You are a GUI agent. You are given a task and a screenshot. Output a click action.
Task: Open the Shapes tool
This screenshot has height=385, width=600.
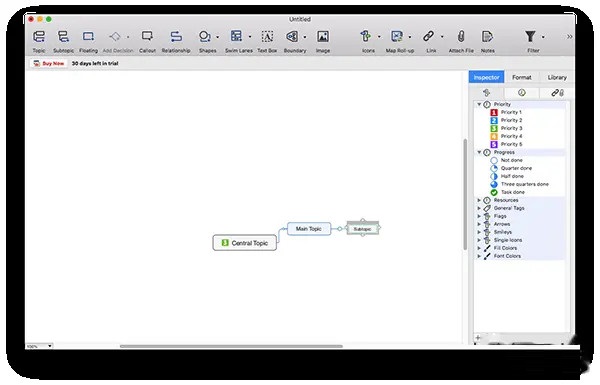(204, 37)
